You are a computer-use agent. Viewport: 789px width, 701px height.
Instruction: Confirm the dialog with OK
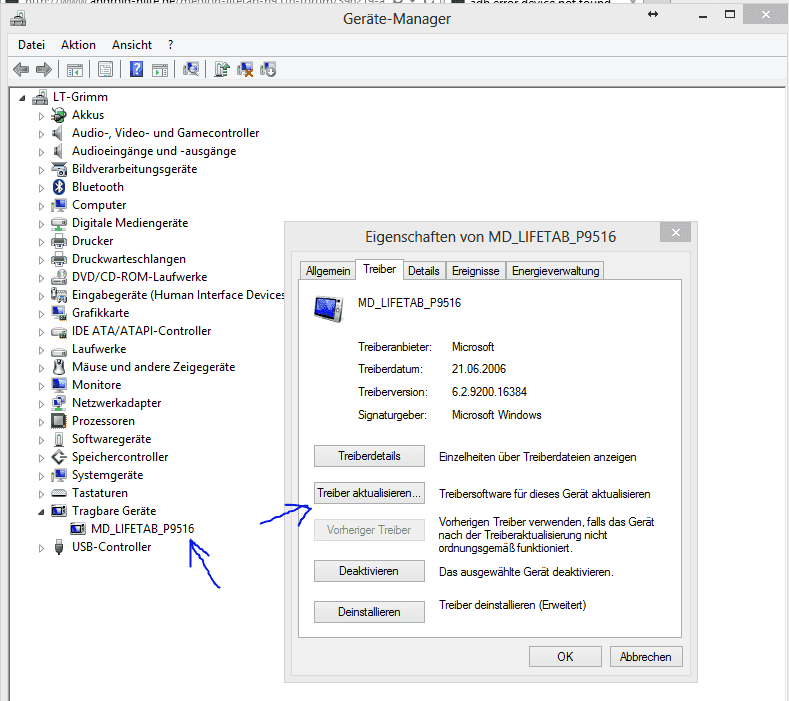tap(565, 656)
